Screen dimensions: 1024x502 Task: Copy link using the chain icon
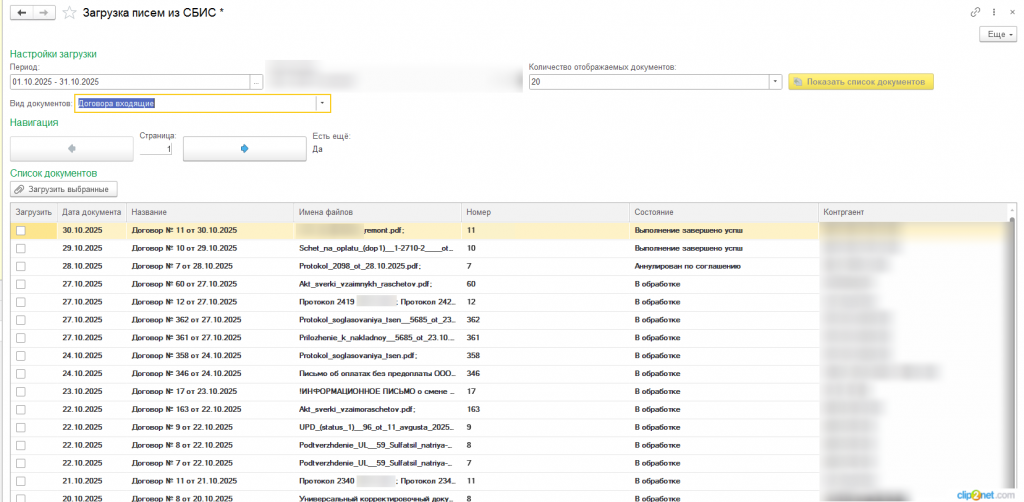pos(976,12)
